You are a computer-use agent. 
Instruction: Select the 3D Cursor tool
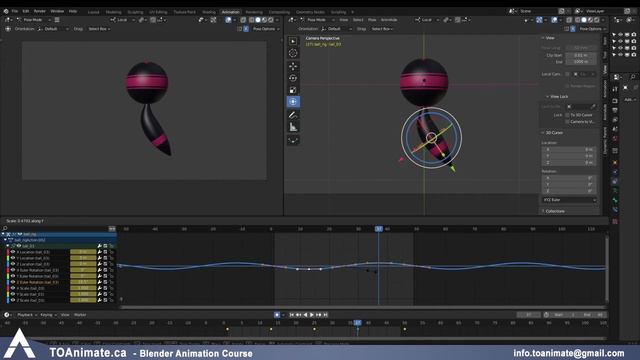(293, 53)
